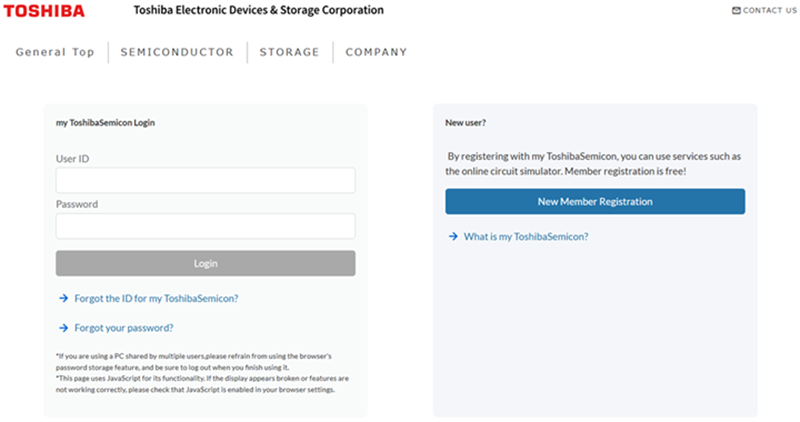This screenshot has width=800, height=422.
Task: Click the Contact Us envelope icon
Action: [736, 10]
